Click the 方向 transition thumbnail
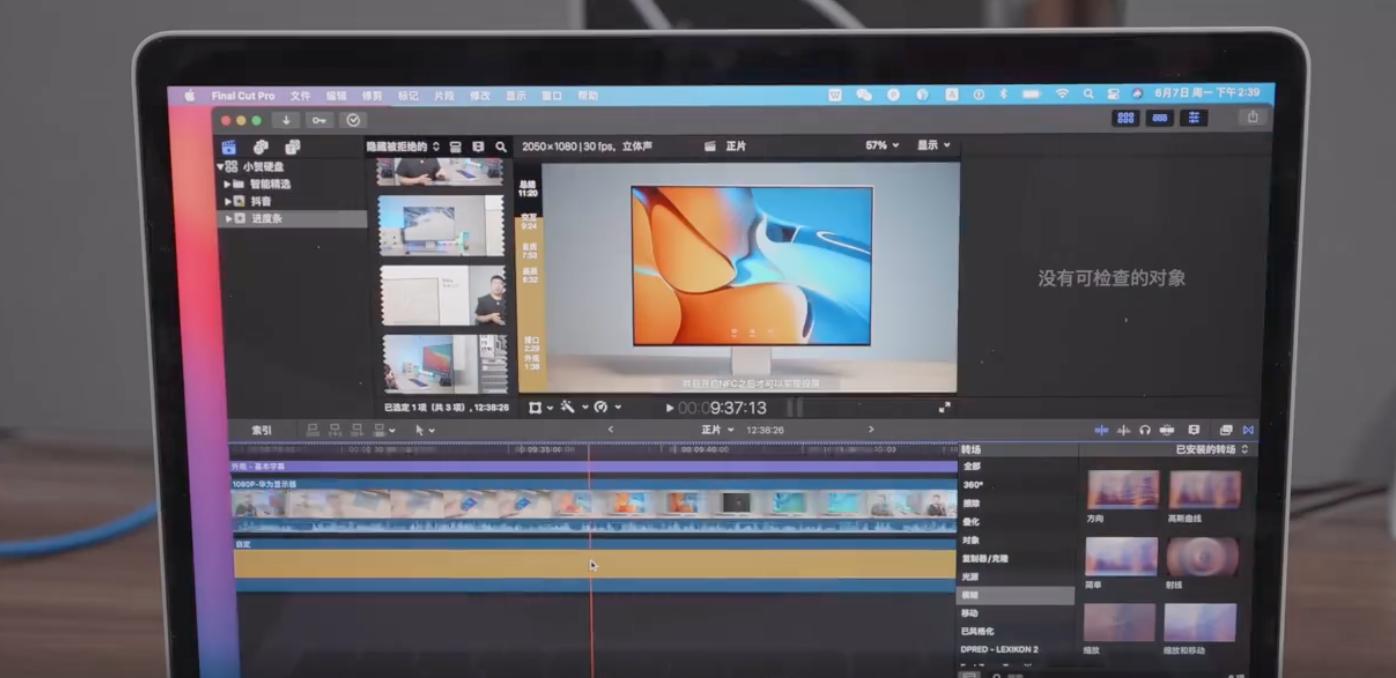The width and height of the screenshot is (1396, 678). [1121, 490]
